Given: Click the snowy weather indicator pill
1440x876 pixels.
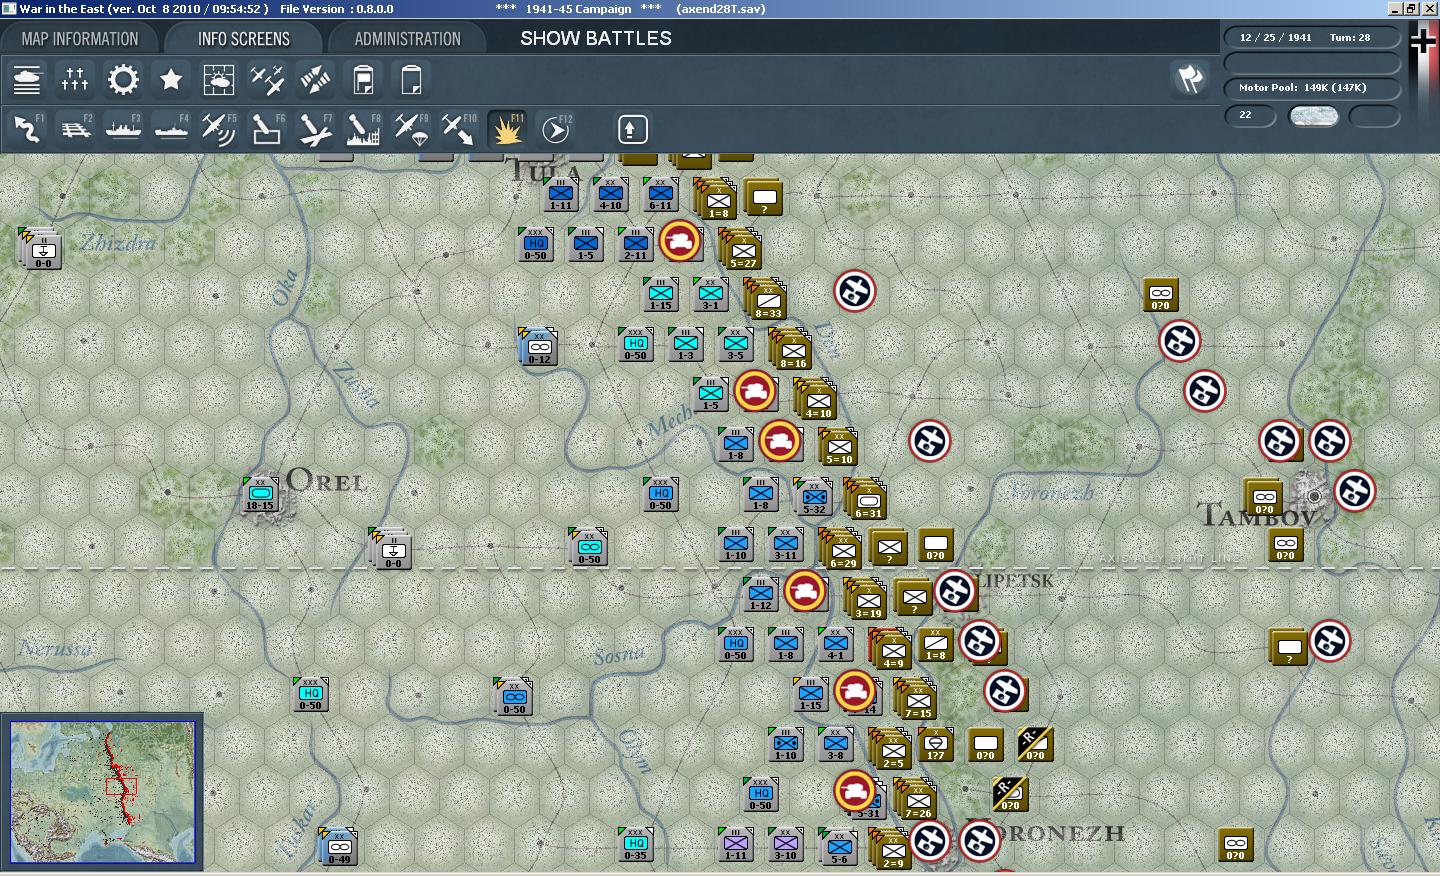Looking at the screenshot, I should click(x=1314, y=116).
